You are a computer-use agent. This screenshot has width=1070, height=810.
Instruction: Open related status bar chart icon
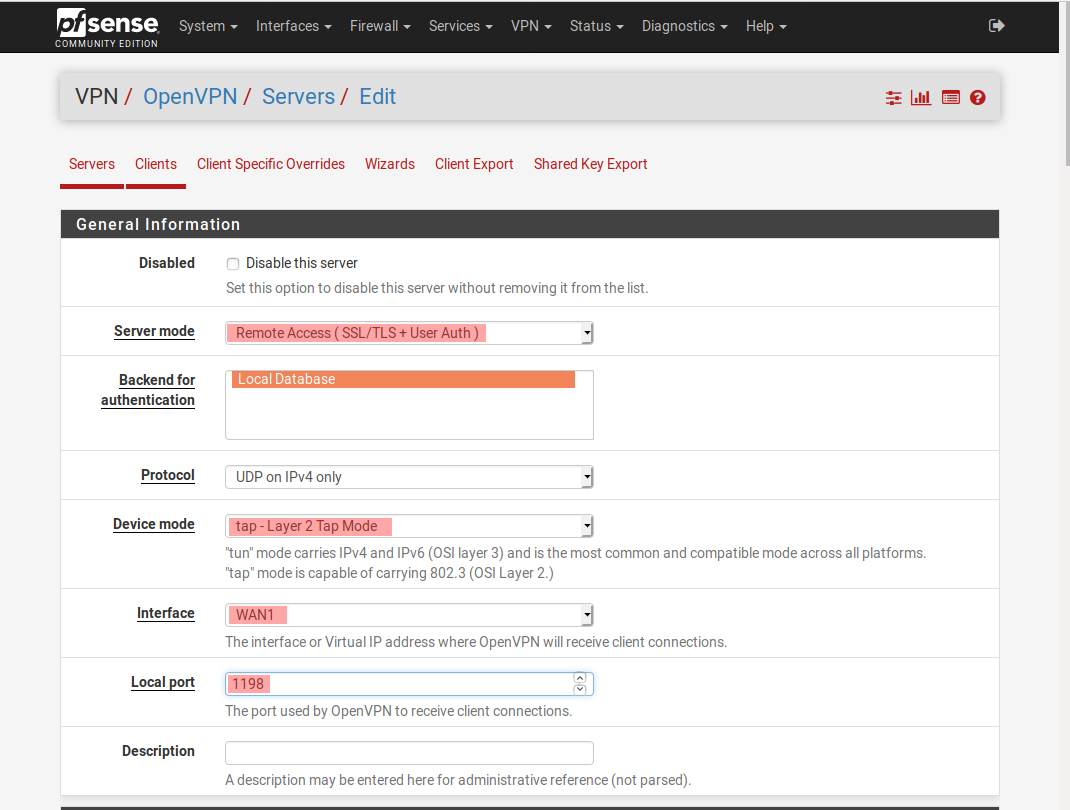(921, 98)
